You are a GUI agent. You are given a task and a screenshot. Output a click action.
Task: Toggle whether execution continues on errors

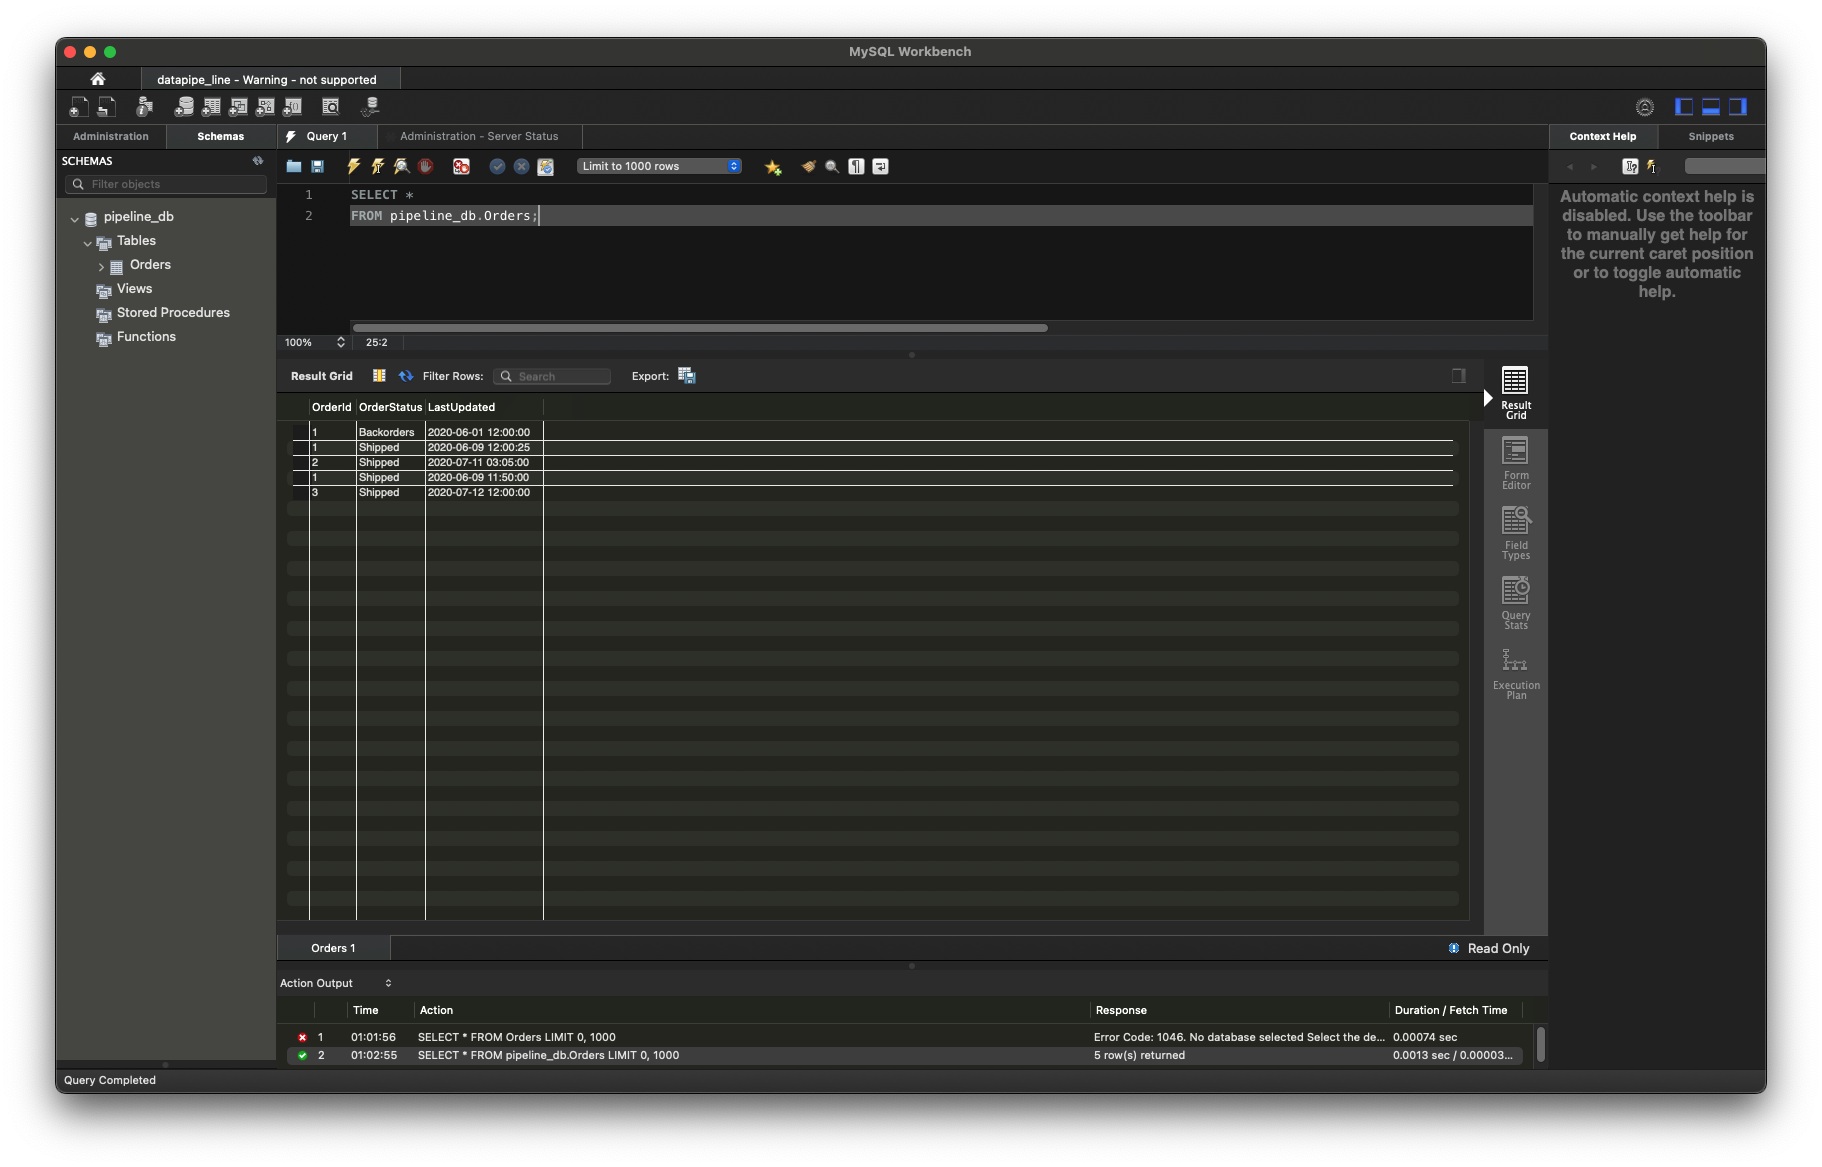(461, 166)
